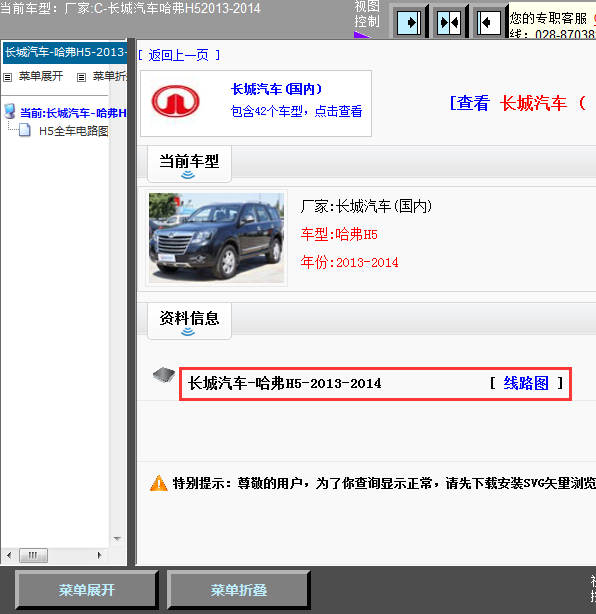Open the 线路图 link
Viewport: 596px width, 614px height.
pos(526,383)
